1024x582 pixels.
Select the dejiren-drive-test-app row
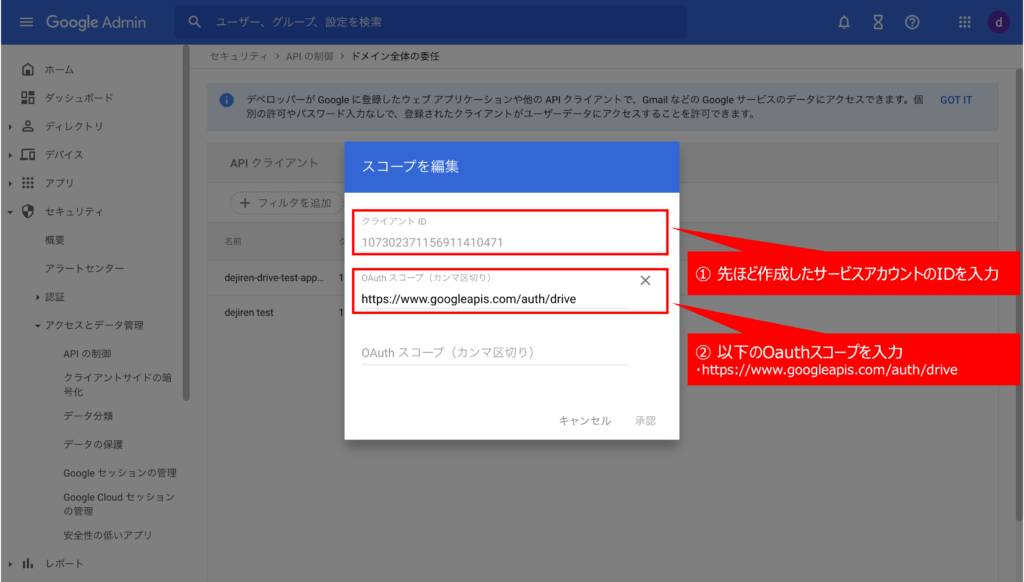coord(274,278)
